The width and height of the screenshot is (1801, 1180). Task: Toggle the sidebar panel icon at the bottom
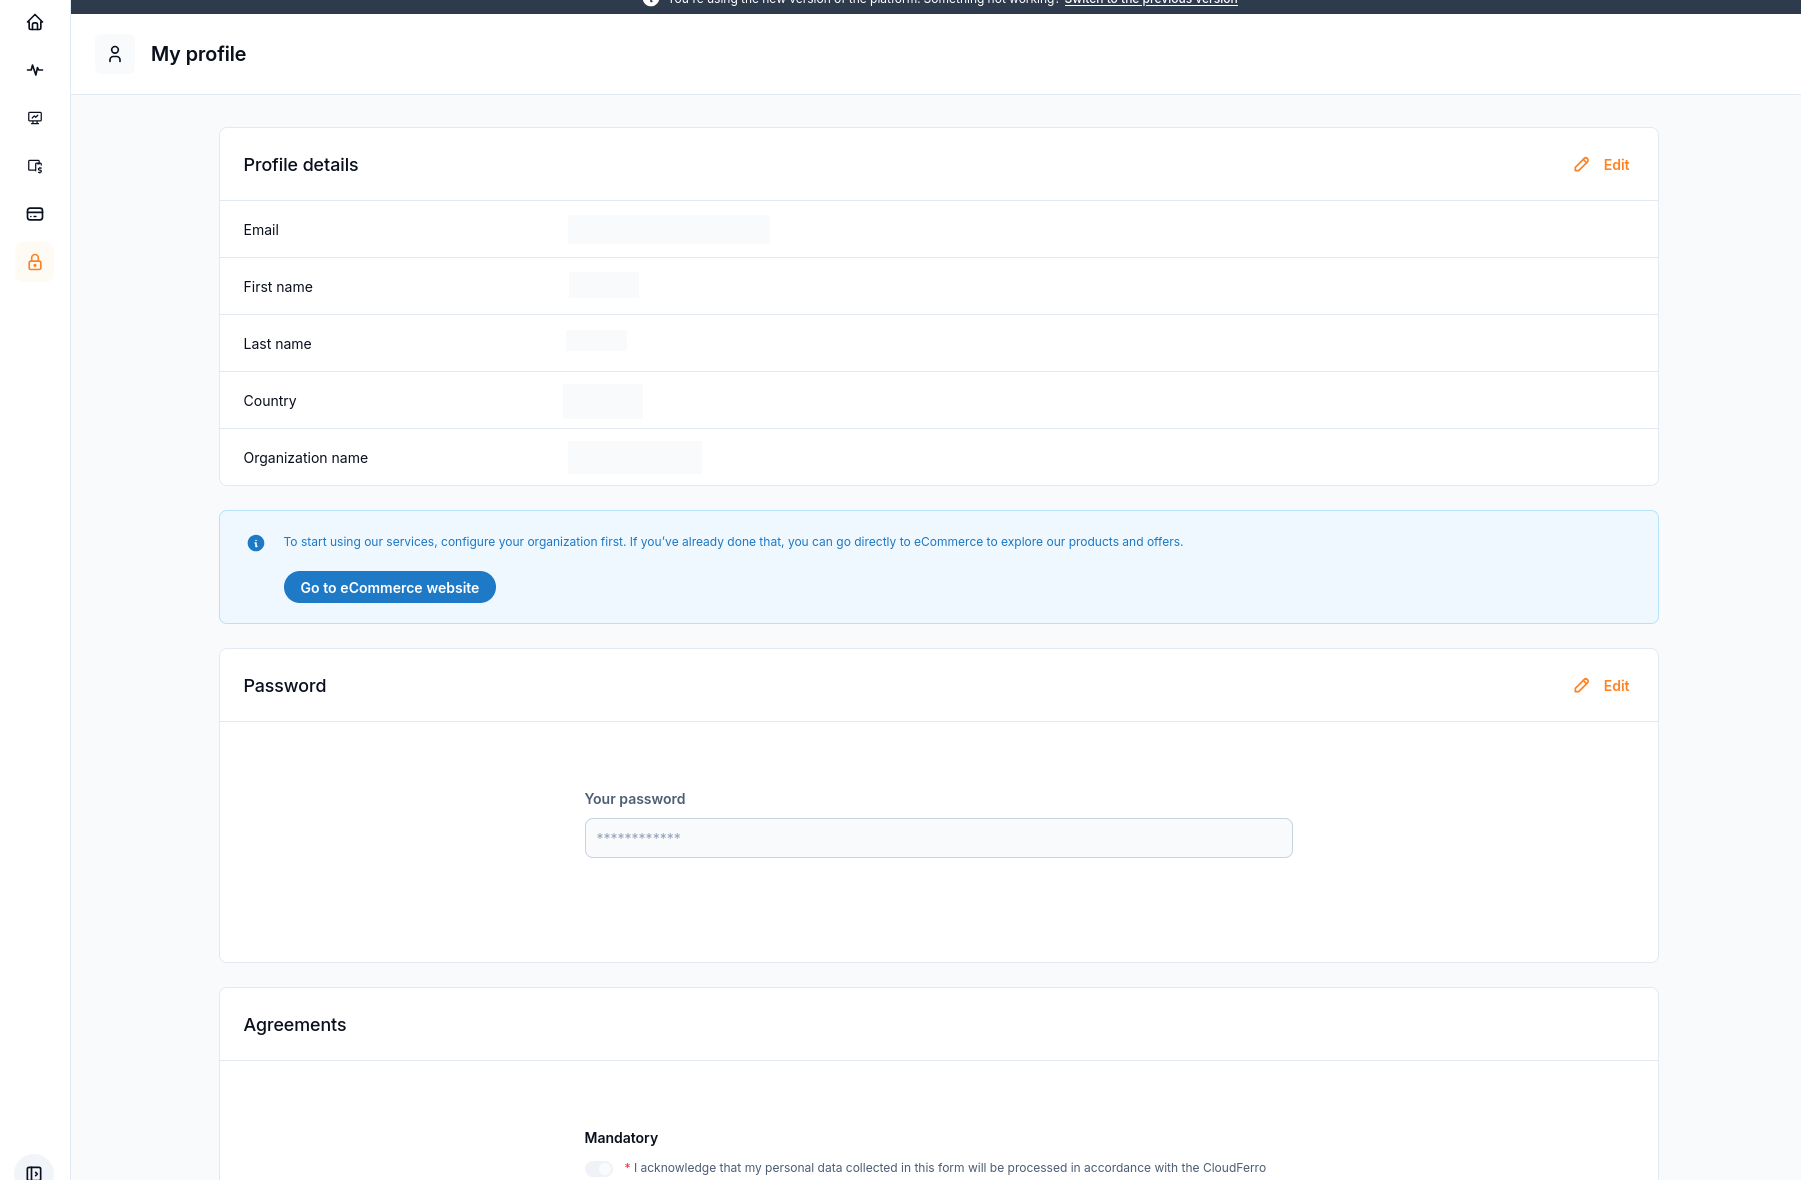(x=34, y=1172)
